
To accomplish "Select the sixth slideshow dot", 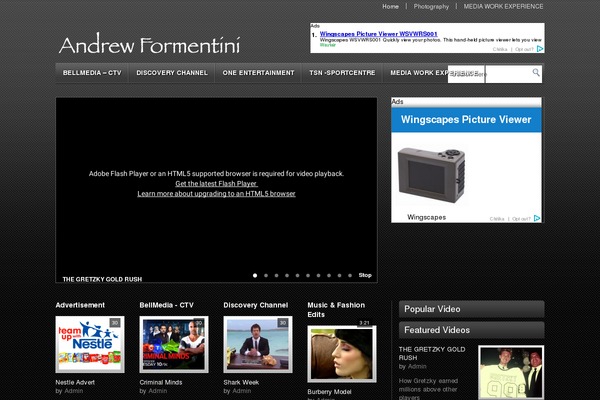I will coord(308,276).
